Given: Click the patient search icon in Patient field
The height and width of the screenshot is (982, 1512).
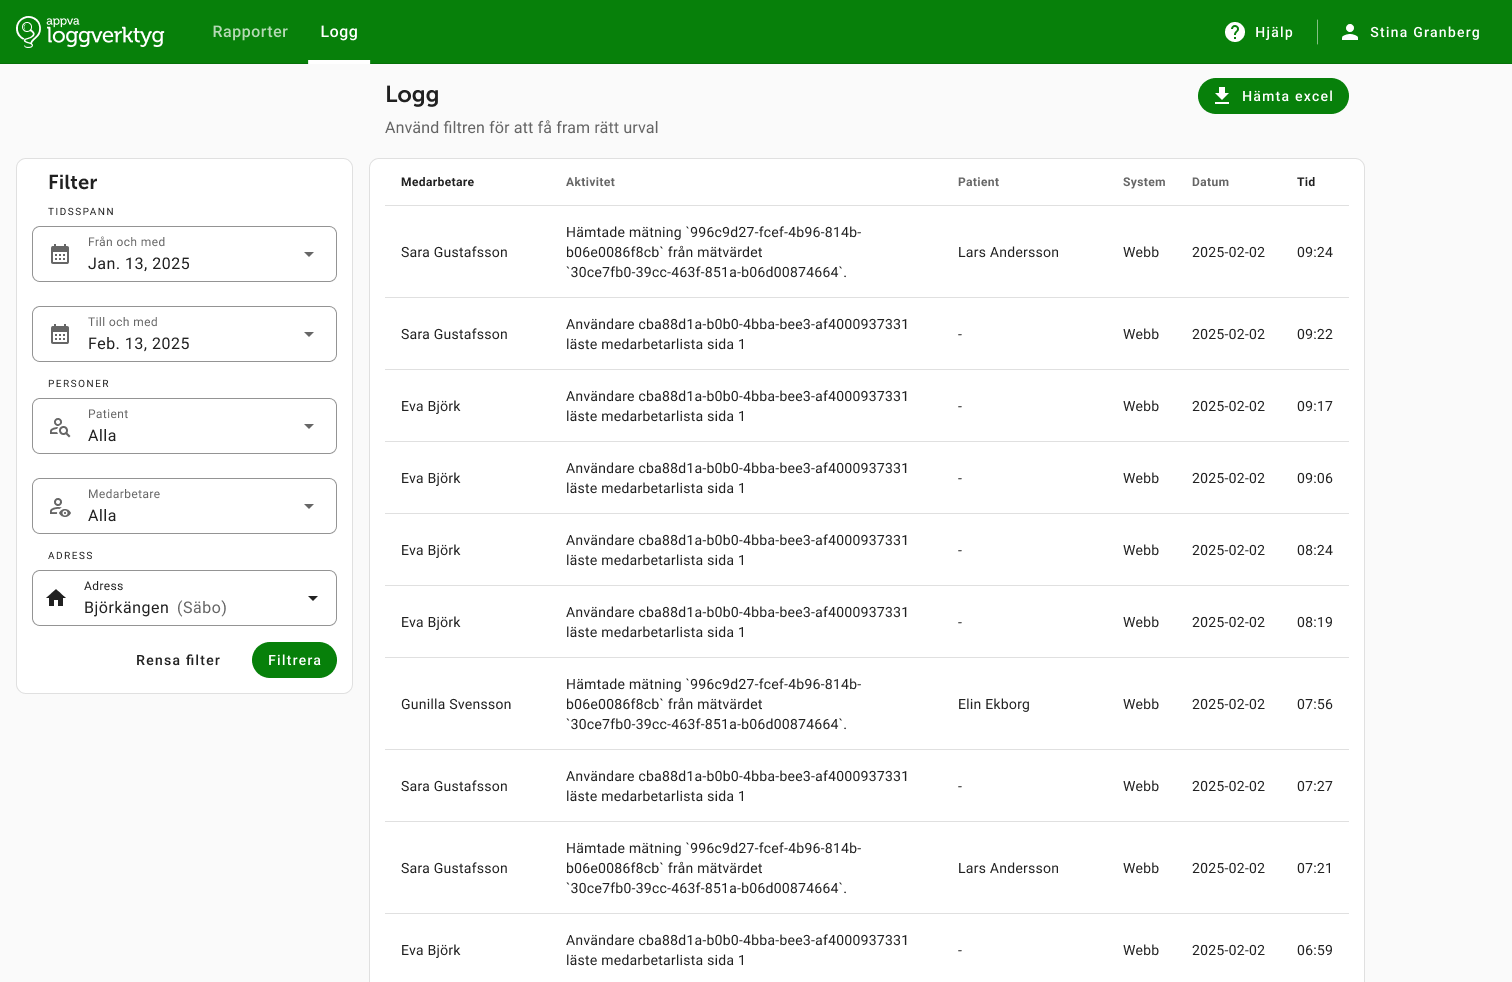Looking at the screenshot, I should (60, 427).
